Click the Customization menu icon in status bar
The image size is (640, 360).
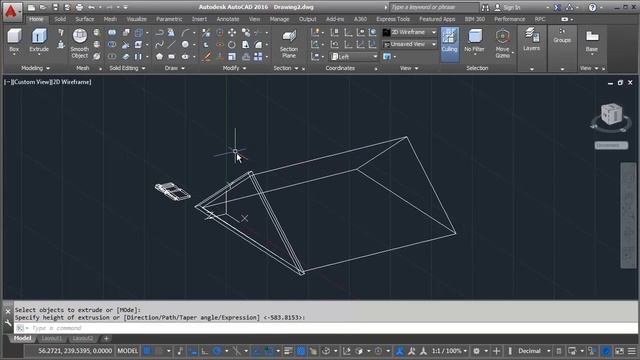click(631, 351)
